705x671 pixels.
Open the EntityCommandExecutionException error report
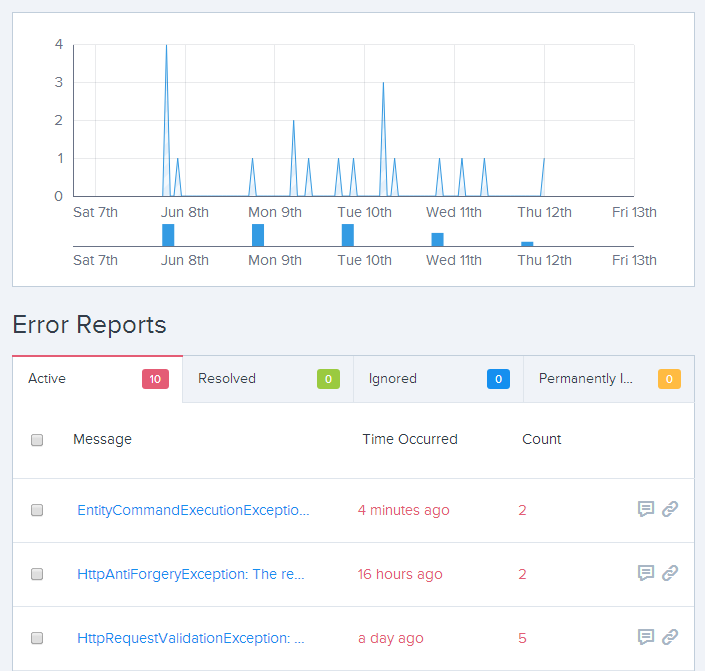coord(193,510)
